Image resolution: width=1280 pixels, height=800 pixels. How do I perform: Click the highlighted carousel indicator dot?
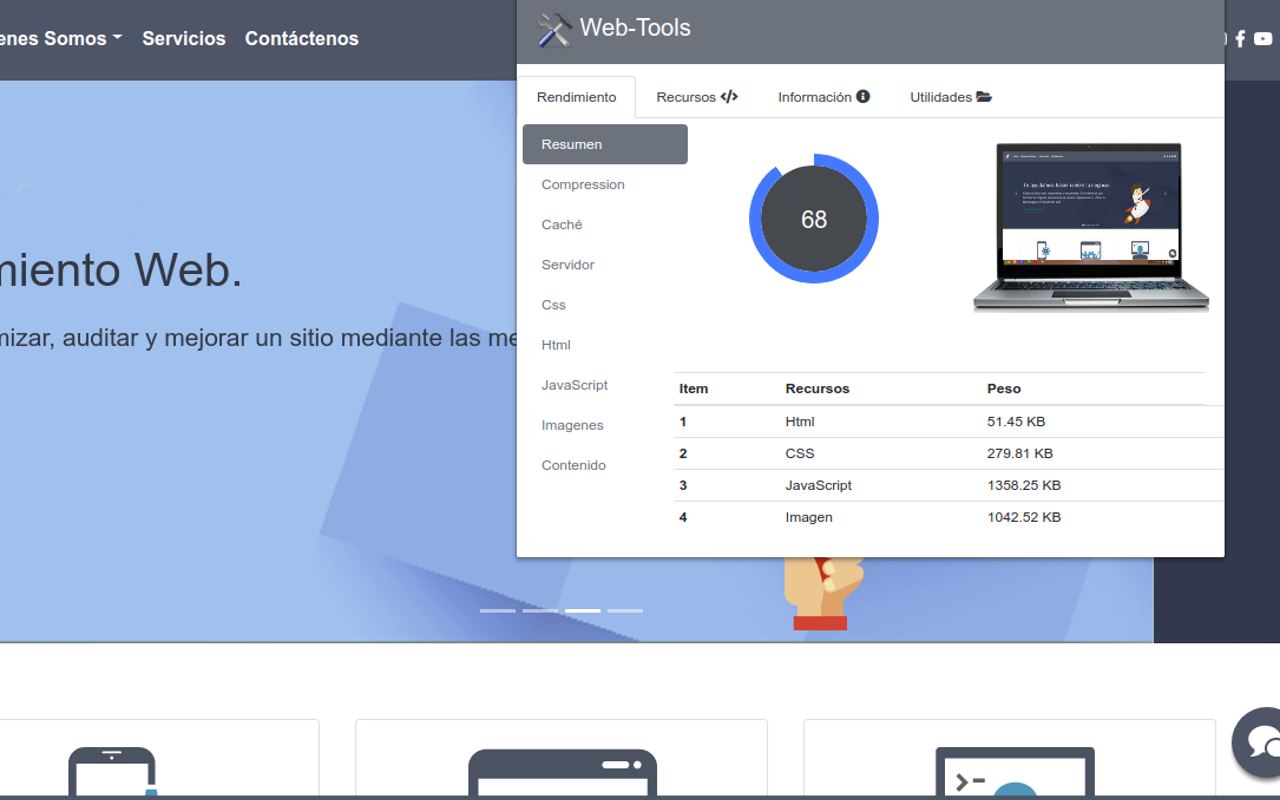coord(584,610)
